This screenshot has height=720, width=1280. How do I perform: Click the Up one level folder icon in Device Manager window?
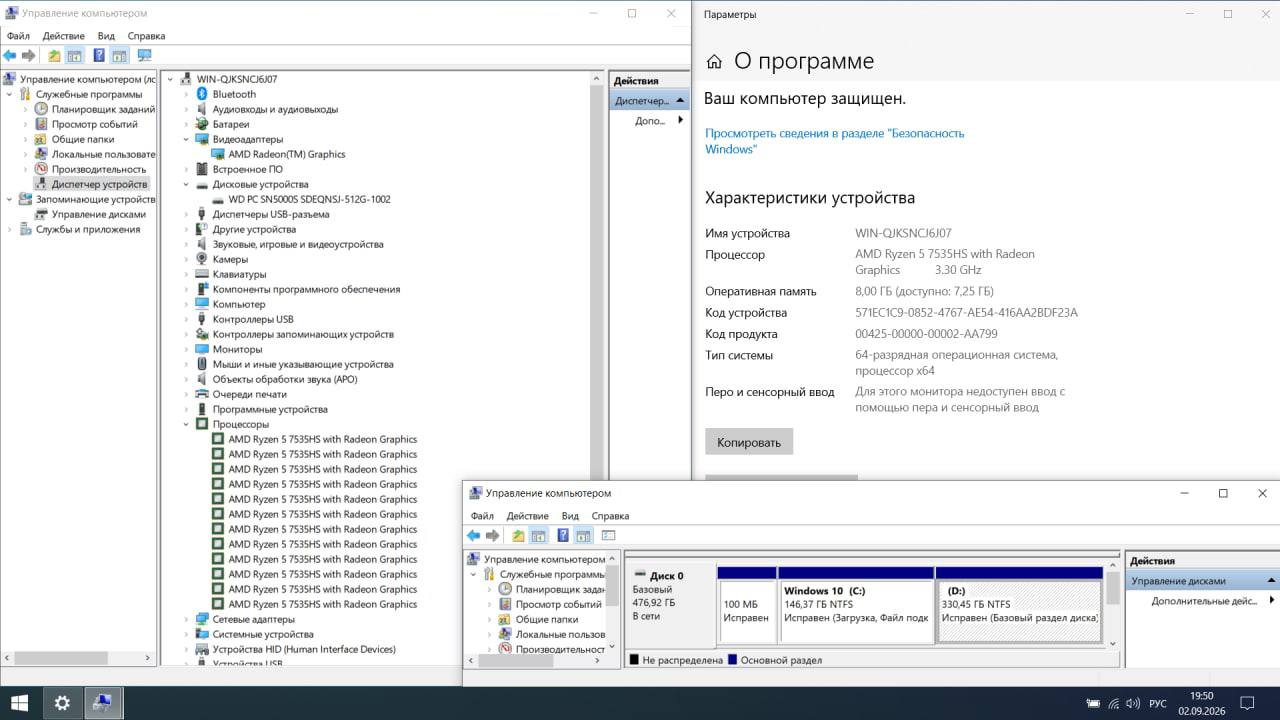[55, 56]
